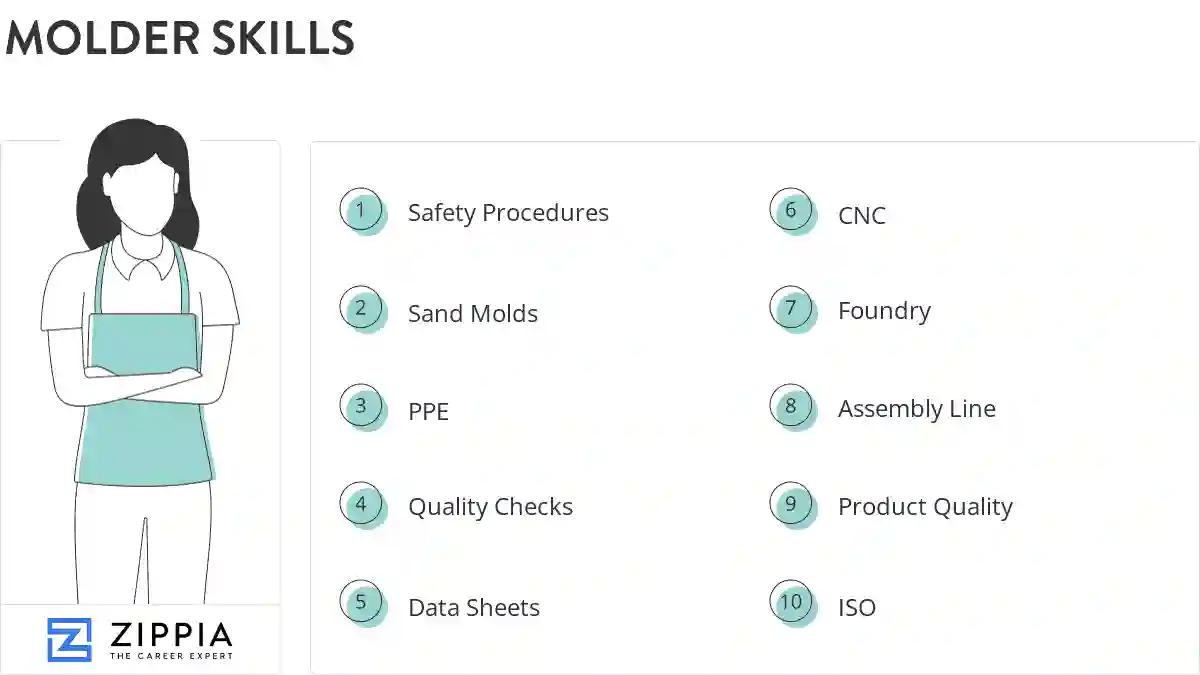Click the CNC skill label

pos(862,216)
